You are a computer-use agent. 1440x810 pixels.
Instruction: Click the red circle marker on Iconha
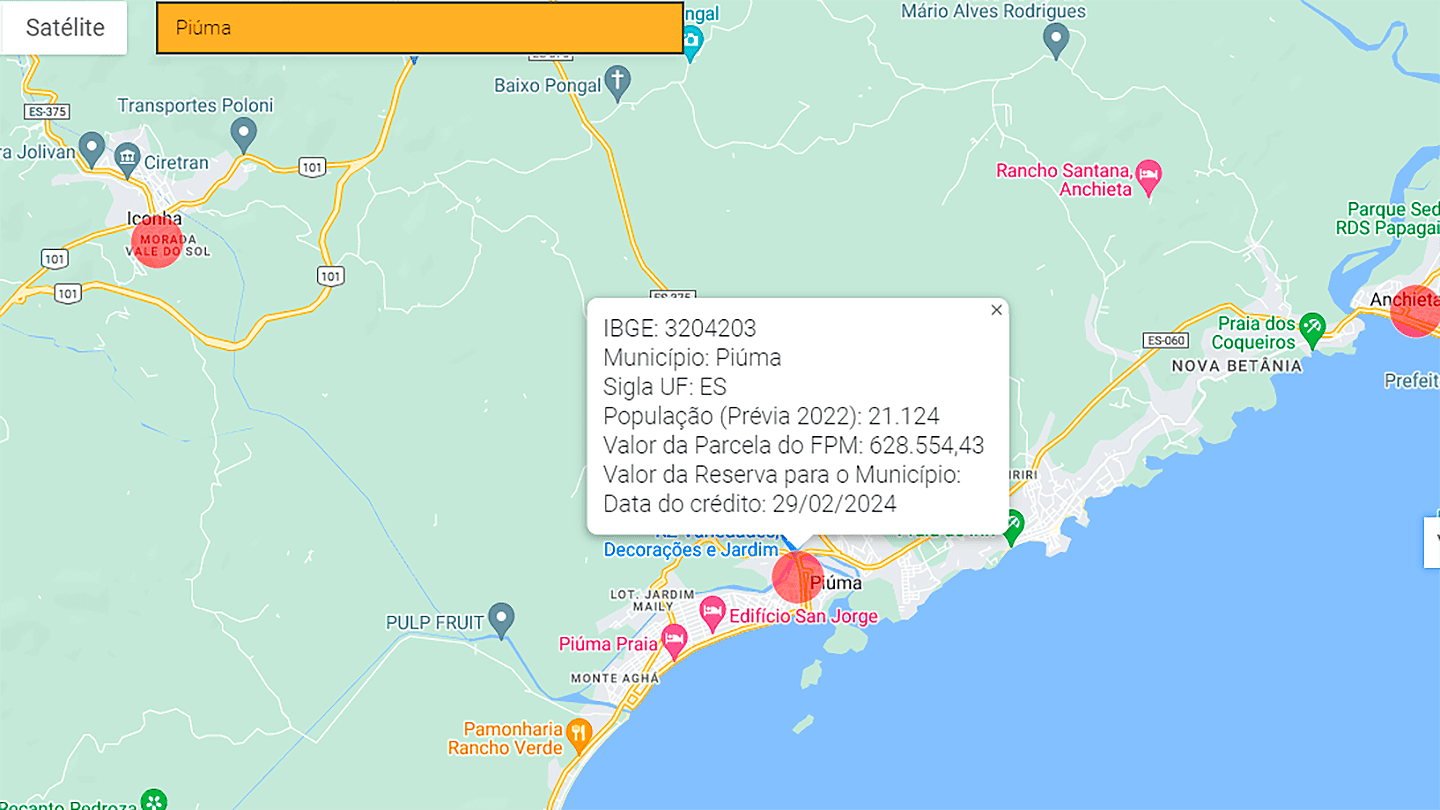157,242
